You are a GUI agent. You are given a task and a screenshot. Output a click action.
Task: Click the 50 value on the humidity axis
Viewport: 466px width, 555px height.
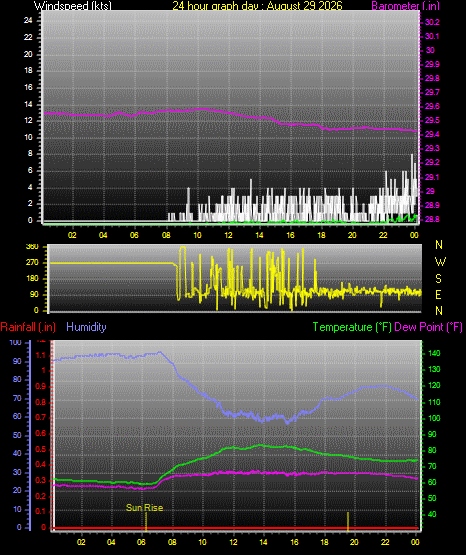[17, 435]
